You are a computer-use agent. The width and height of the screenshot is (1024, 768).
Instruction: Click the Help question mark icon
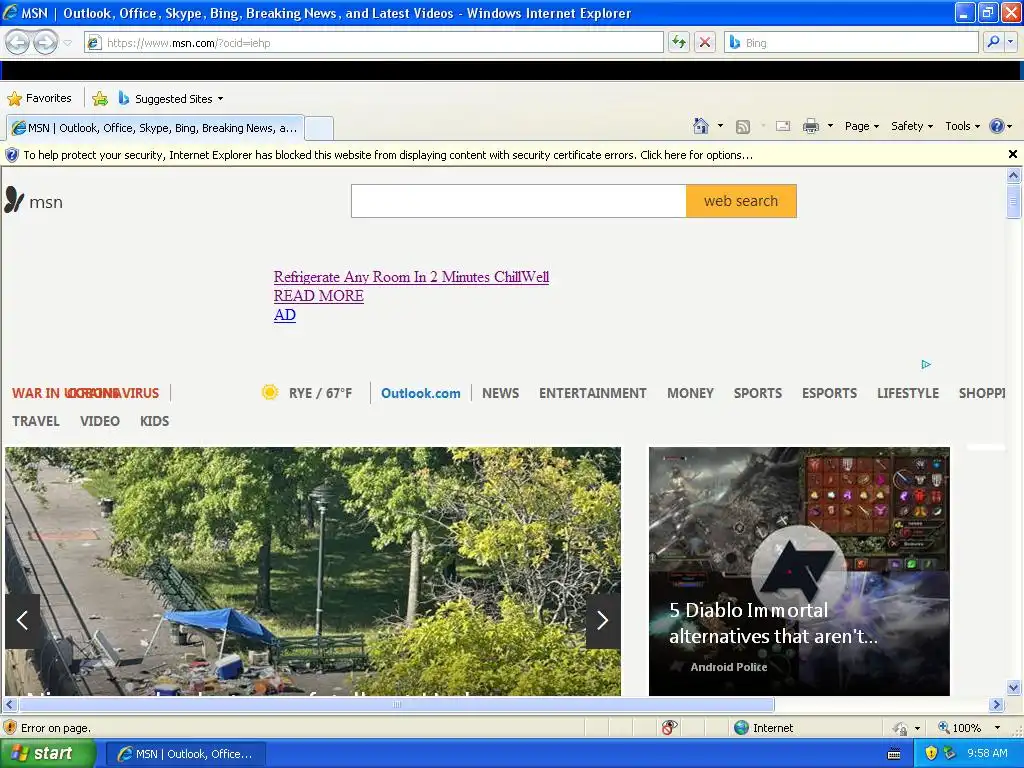pos(997,126)
